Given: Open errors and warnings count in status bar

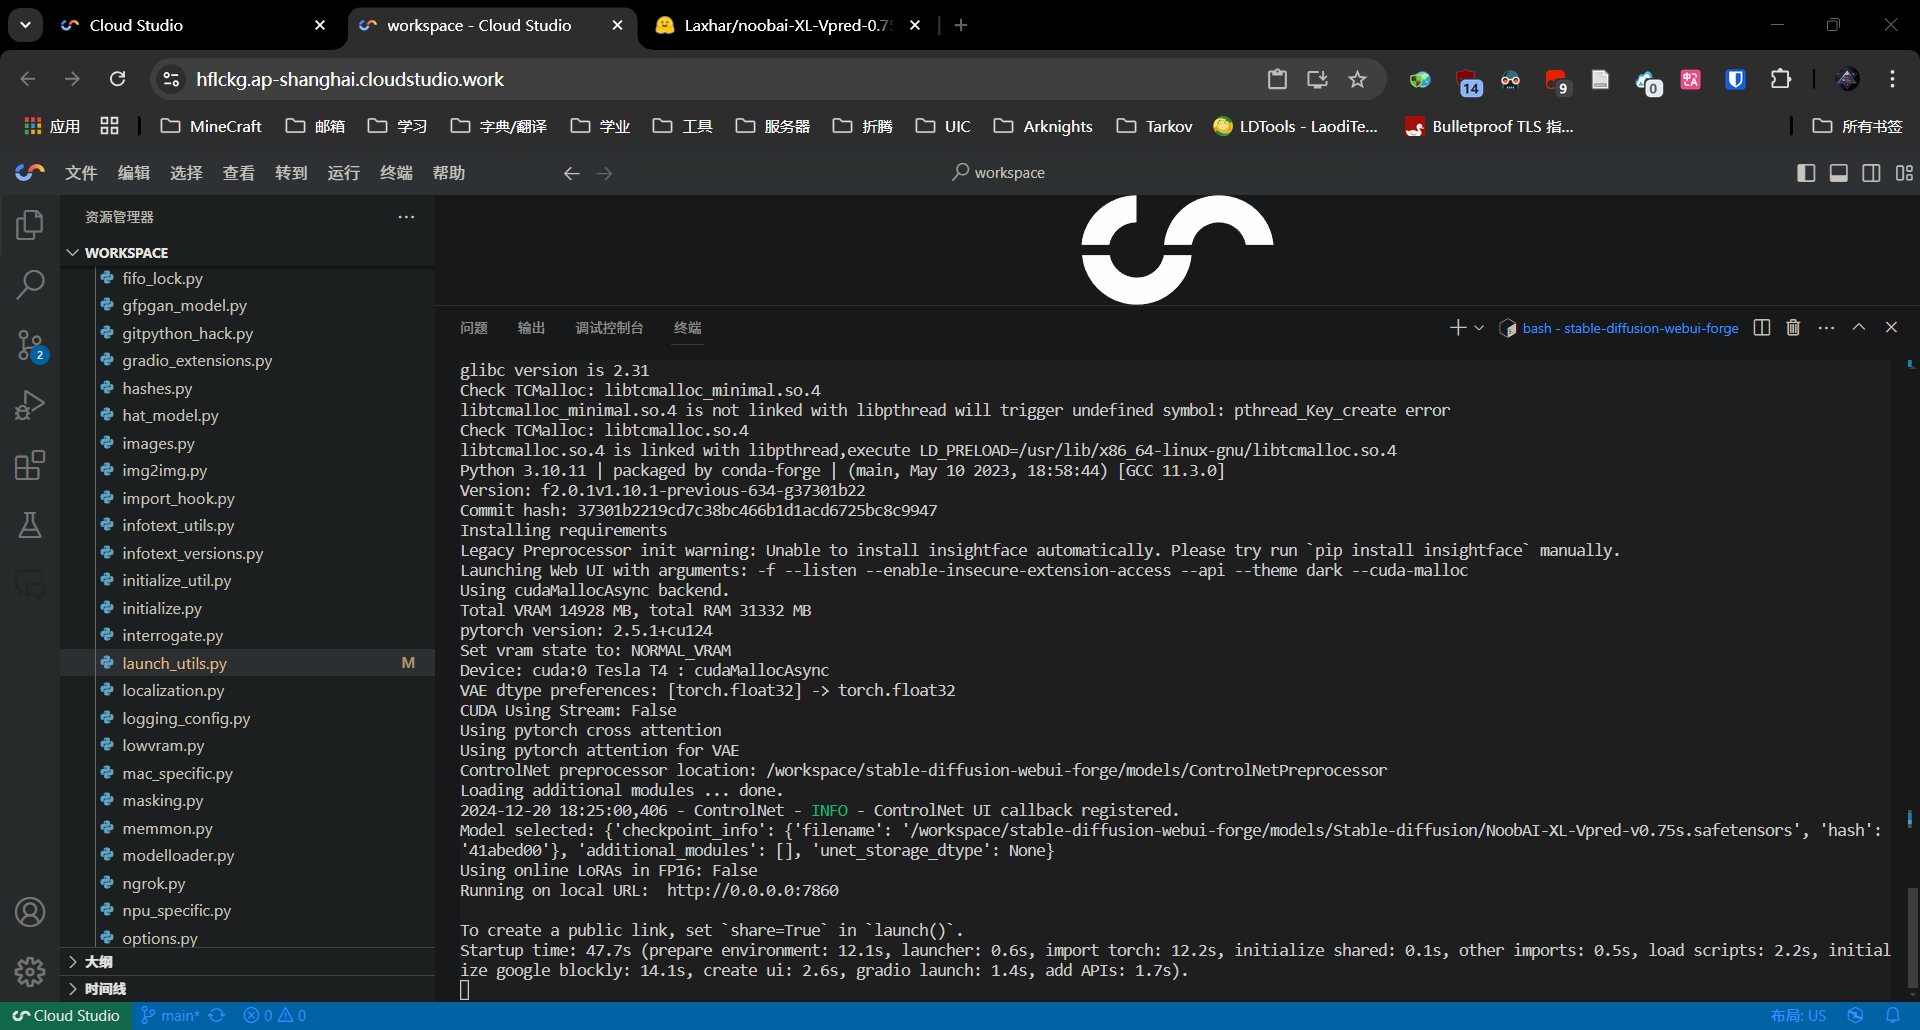Looking at the screenshot, I should pyautogui.click(x=275, y=1015).
